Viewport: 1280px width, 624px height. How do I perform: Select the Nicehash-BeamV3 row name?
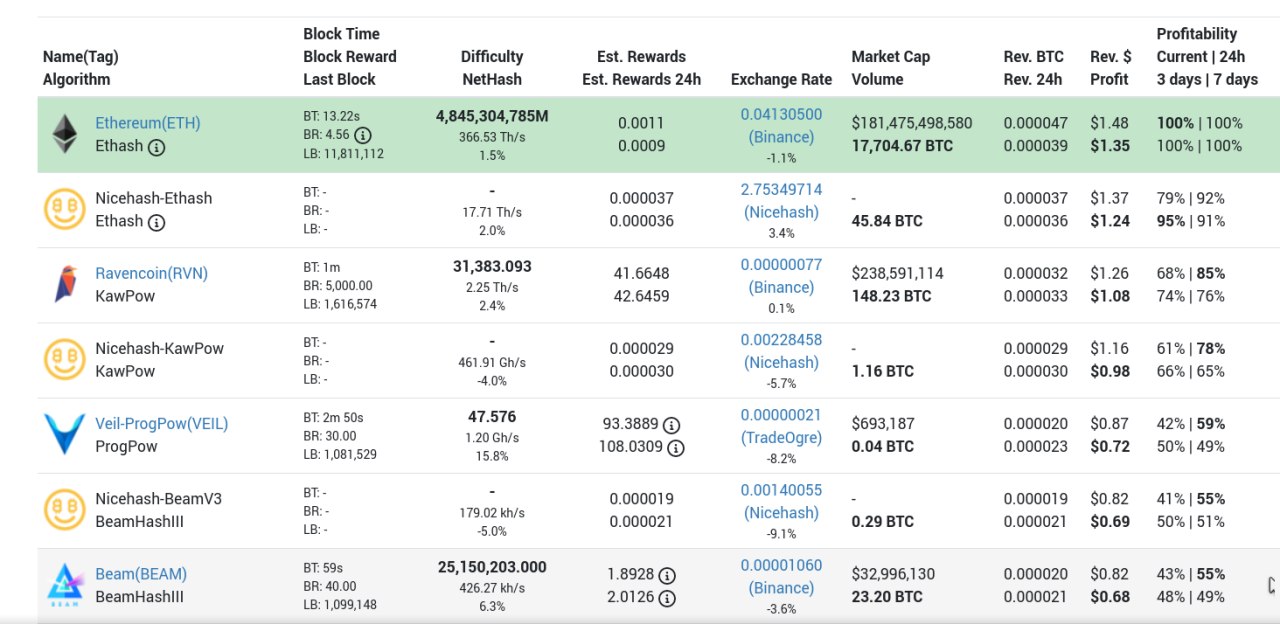tap(158, 498)
